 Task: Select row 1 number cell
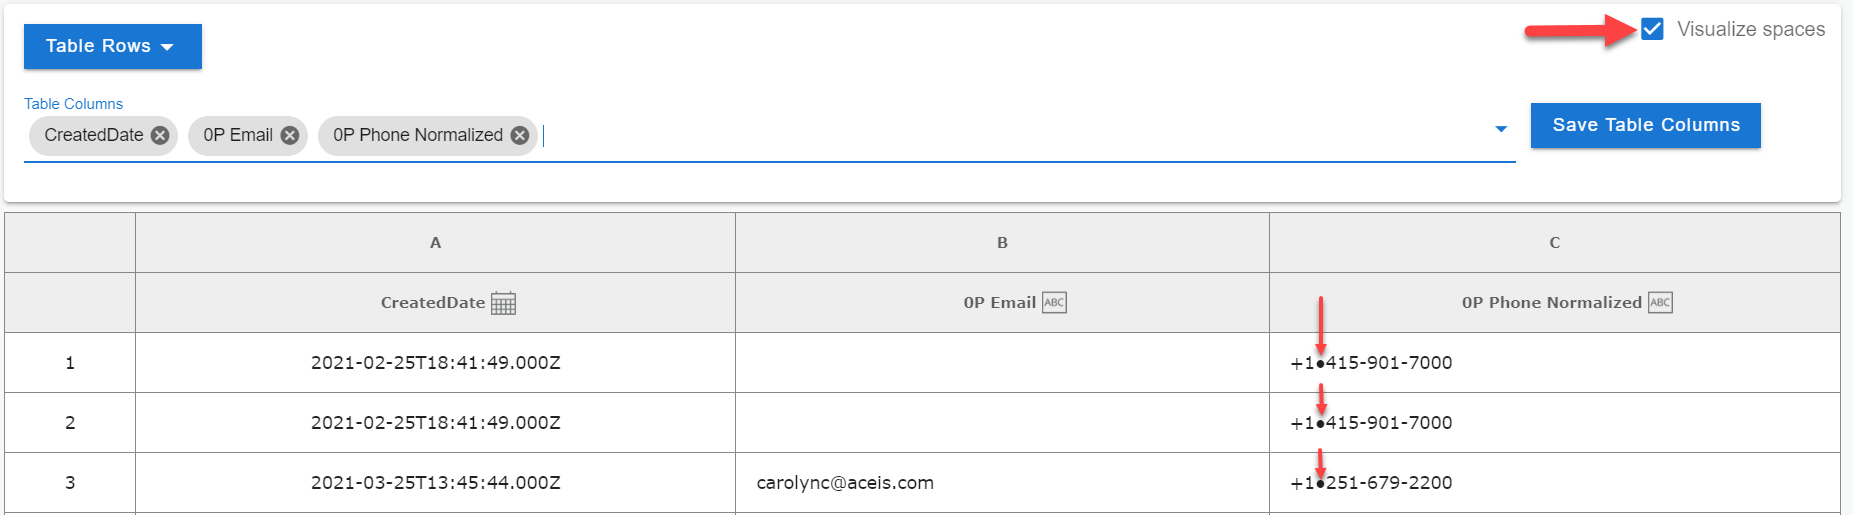tap(70, 362)
